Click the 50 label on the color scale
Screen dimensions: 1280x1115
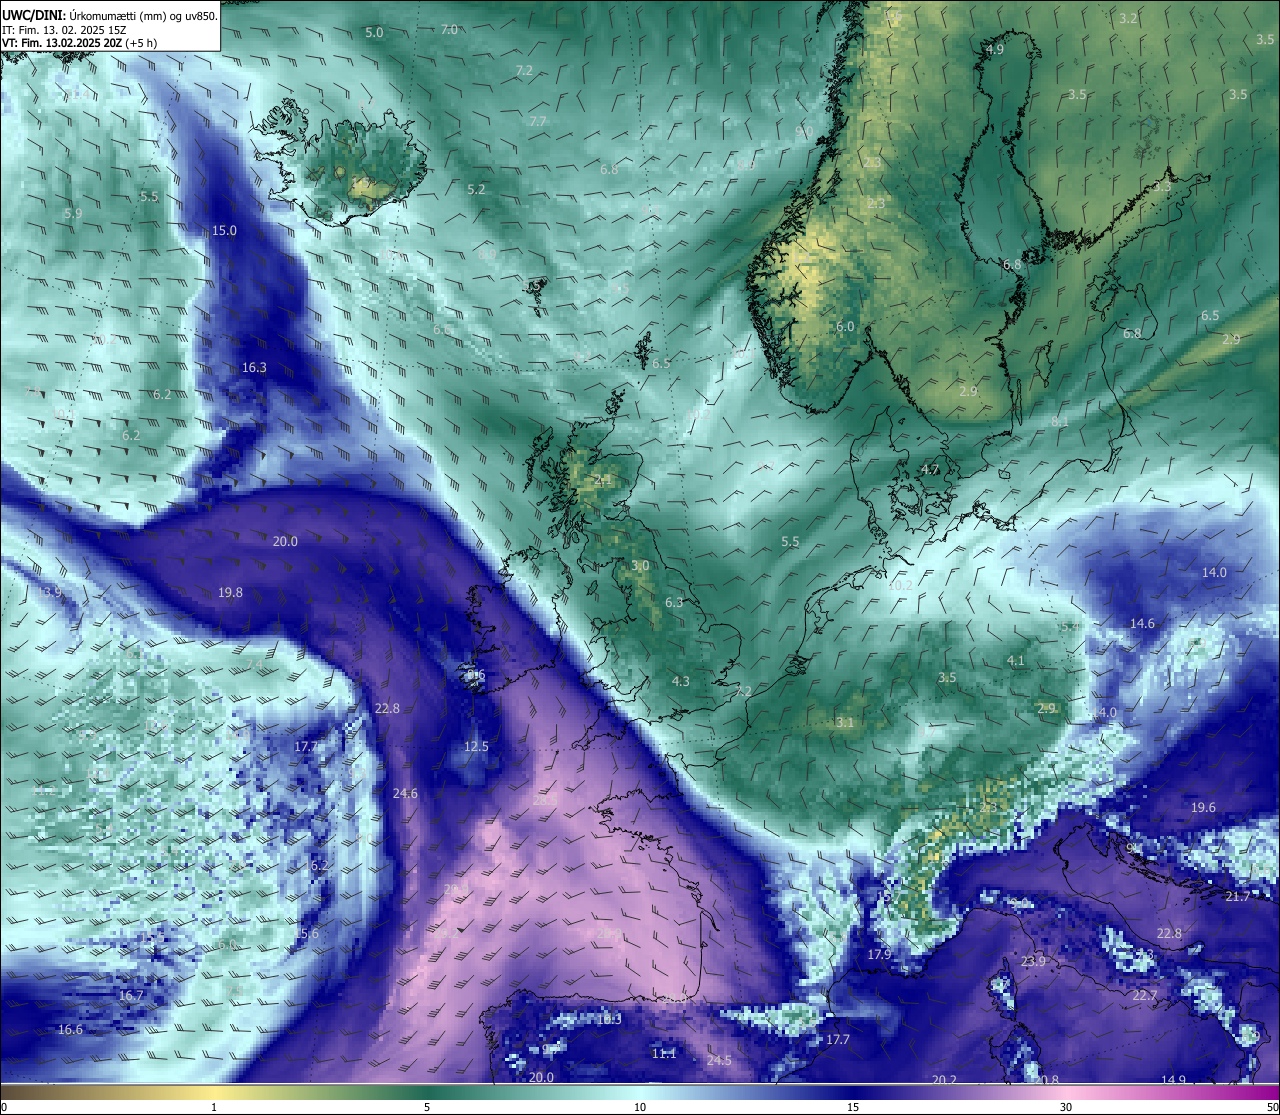pos(1272,1107)
